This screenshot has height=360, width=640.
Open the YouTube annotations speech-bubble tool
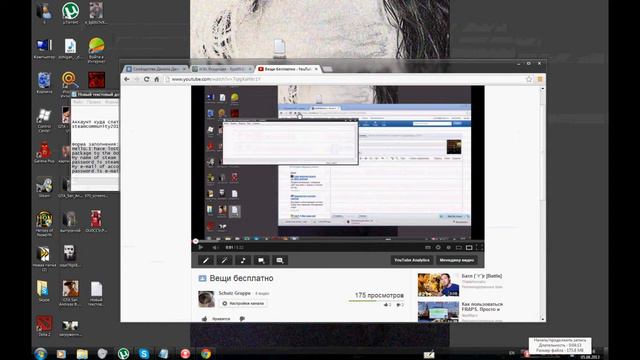point(261,260)
